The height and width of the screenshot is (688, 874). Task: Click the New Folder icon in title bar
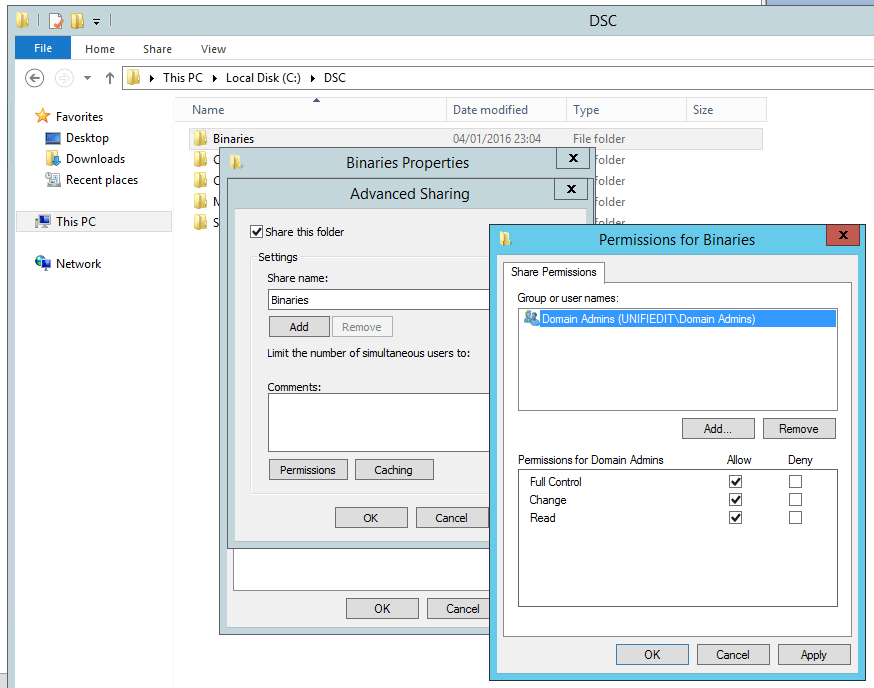[x=77, y=20]
